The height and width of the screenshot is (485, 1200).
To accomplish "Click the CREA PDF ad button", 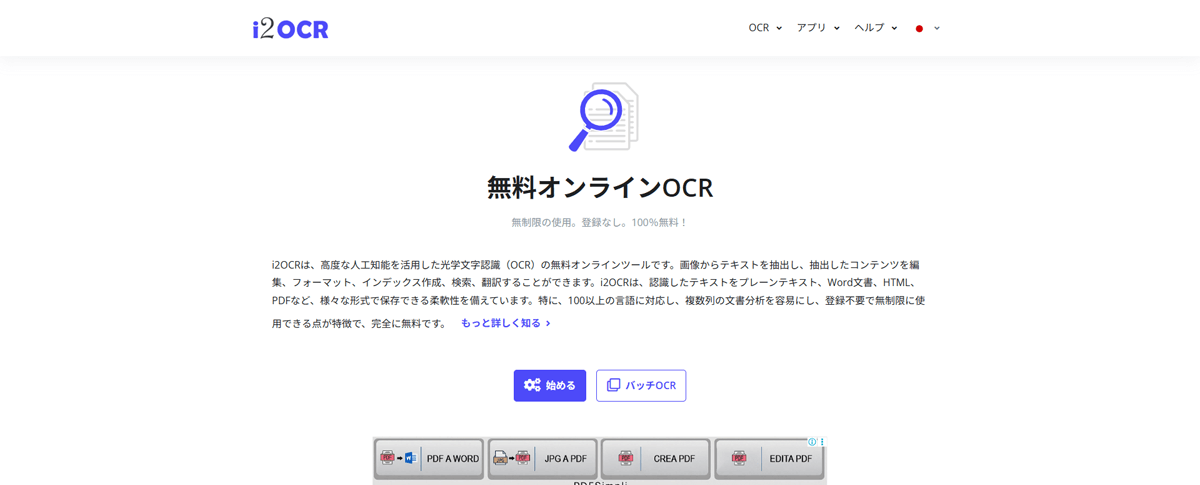I will tap(656, 459).
